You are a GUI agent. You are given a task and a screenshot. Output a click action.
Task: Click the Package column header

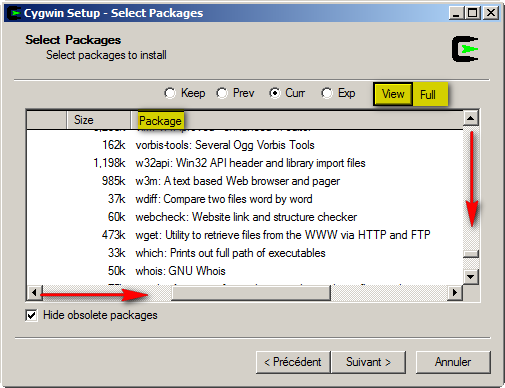tap(160, 120)
